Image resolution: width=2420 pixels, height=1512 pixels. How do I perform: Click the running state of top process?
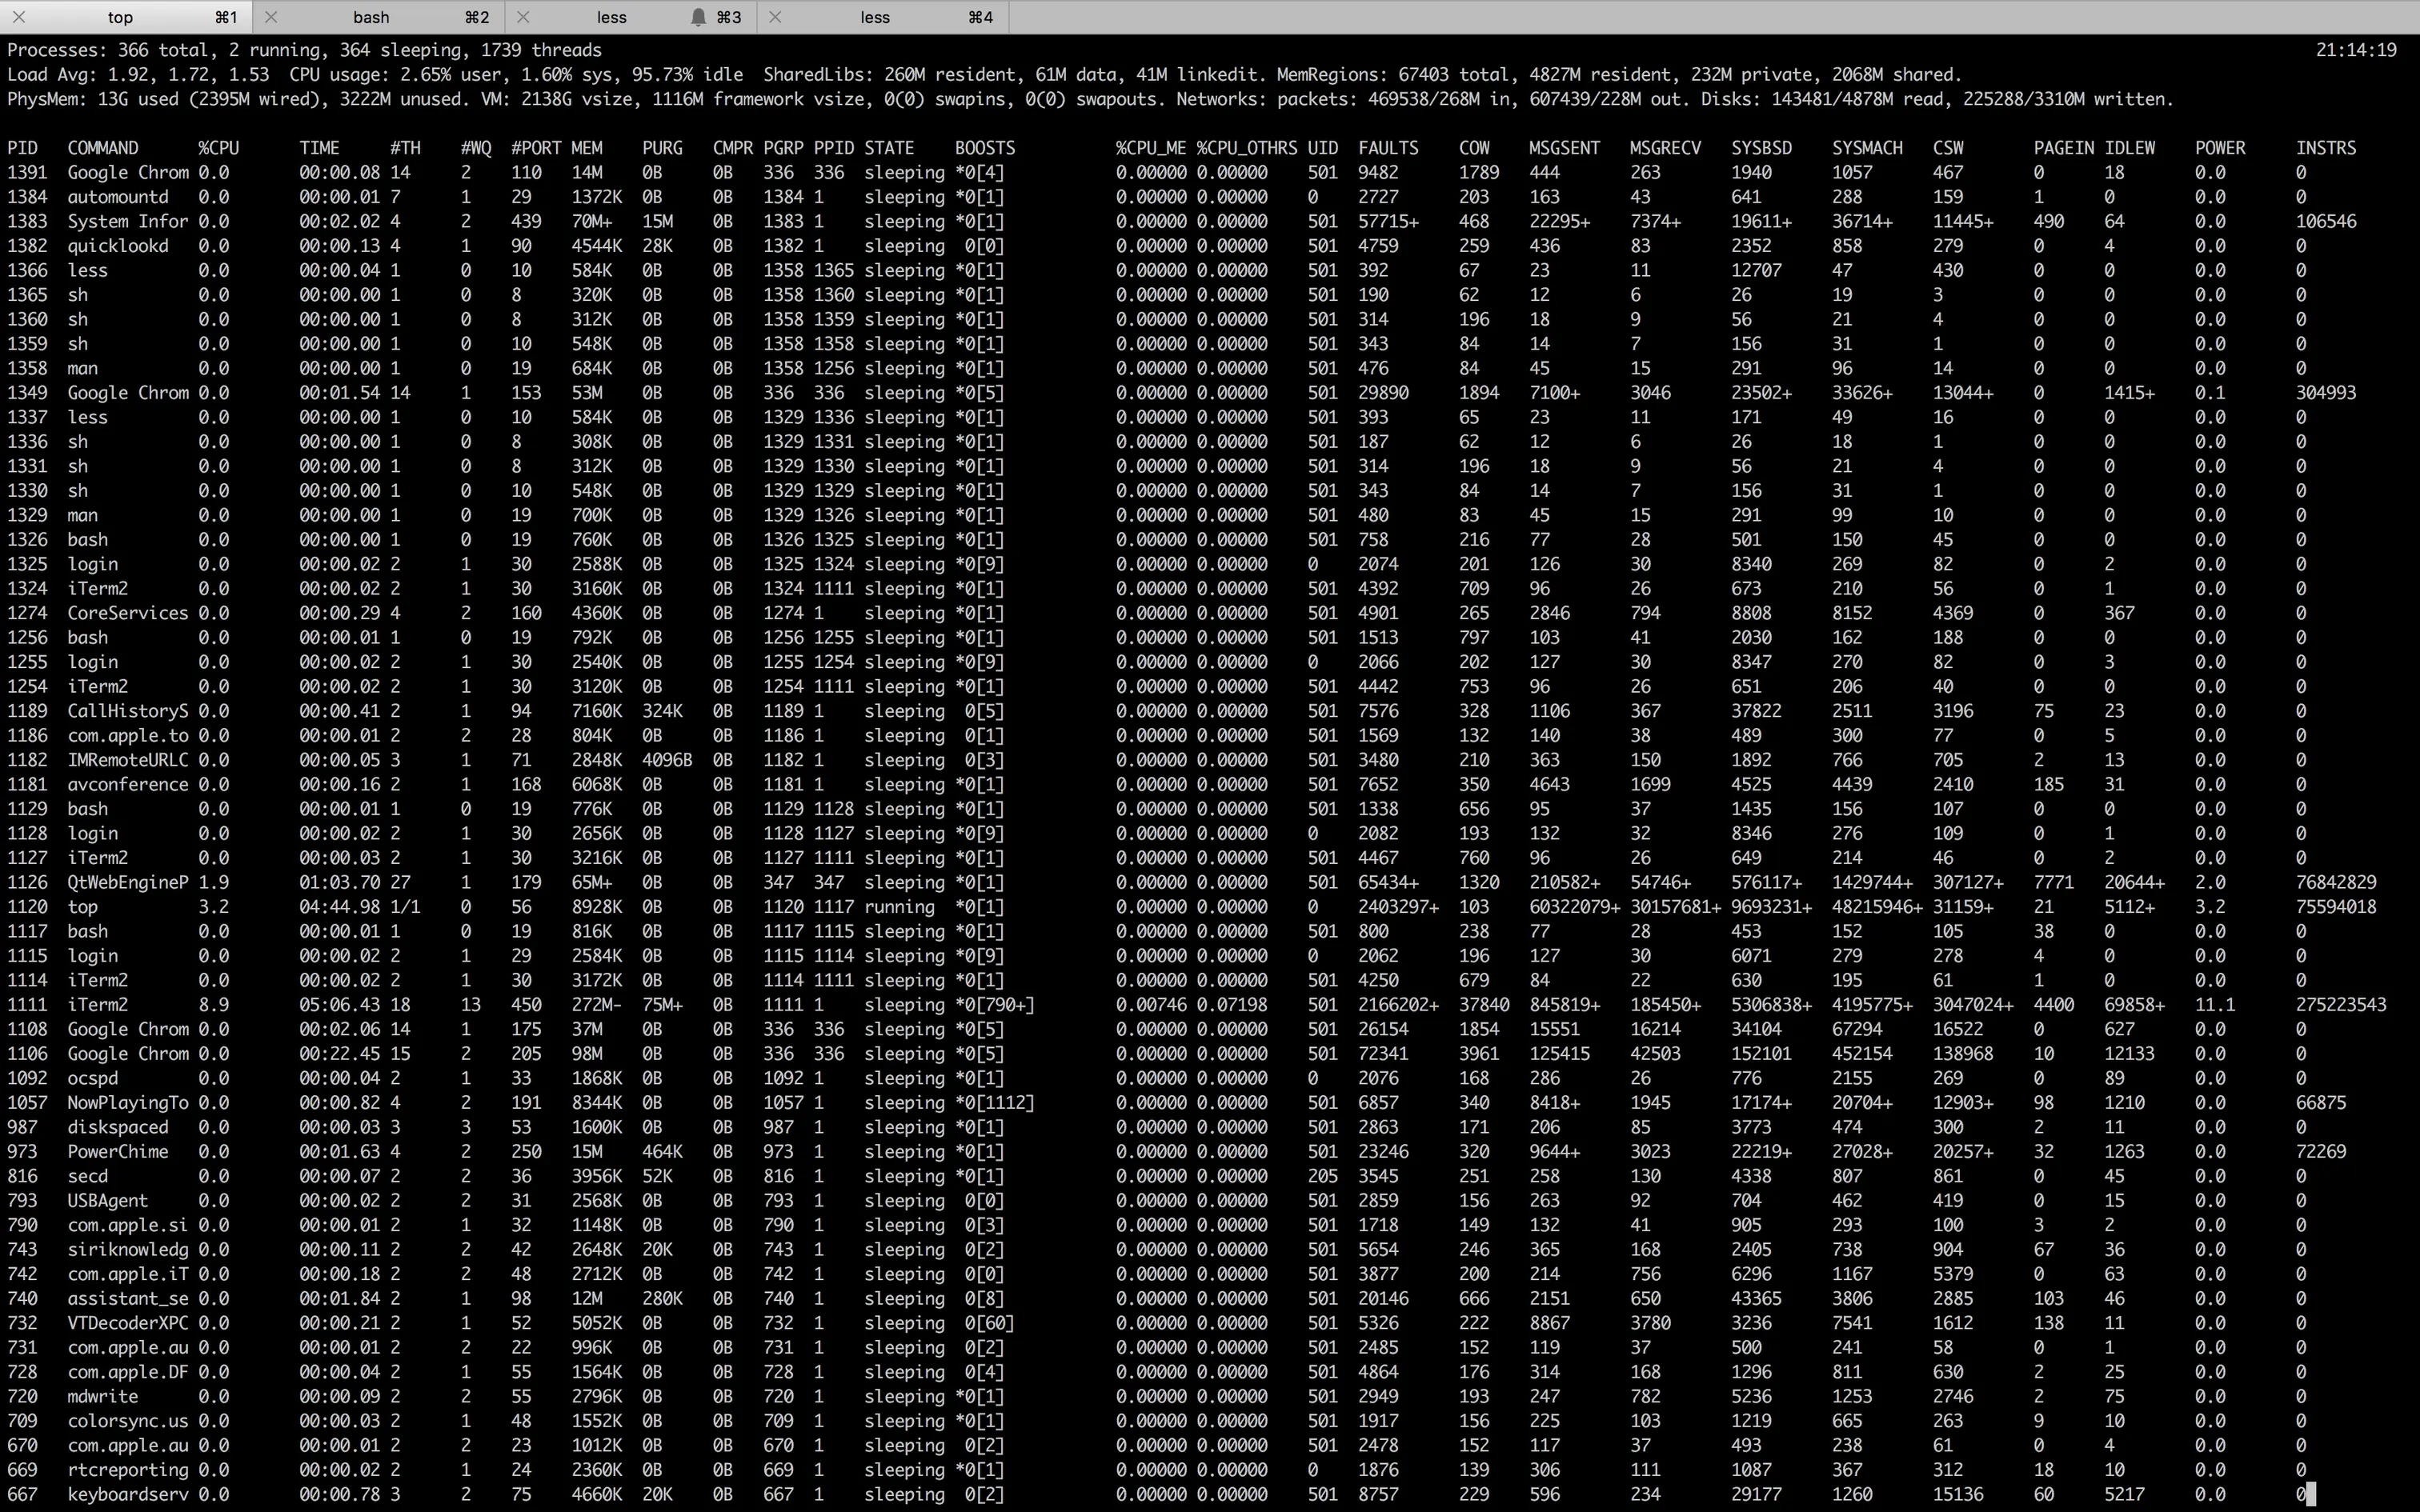pyautogui.click(x=899, y=907)
